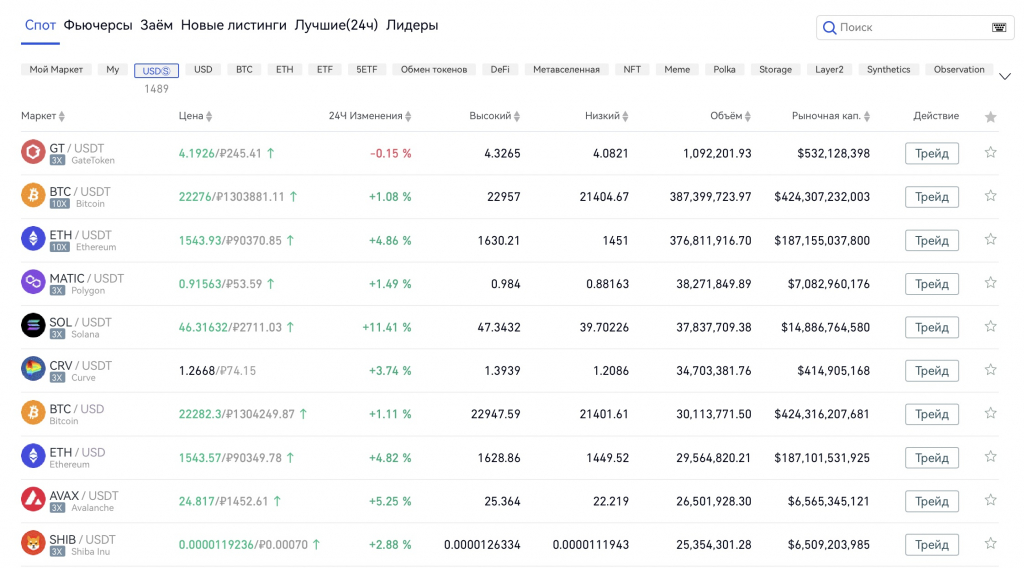
Task: Click the search magnifier icon
Action: point(829,27)
